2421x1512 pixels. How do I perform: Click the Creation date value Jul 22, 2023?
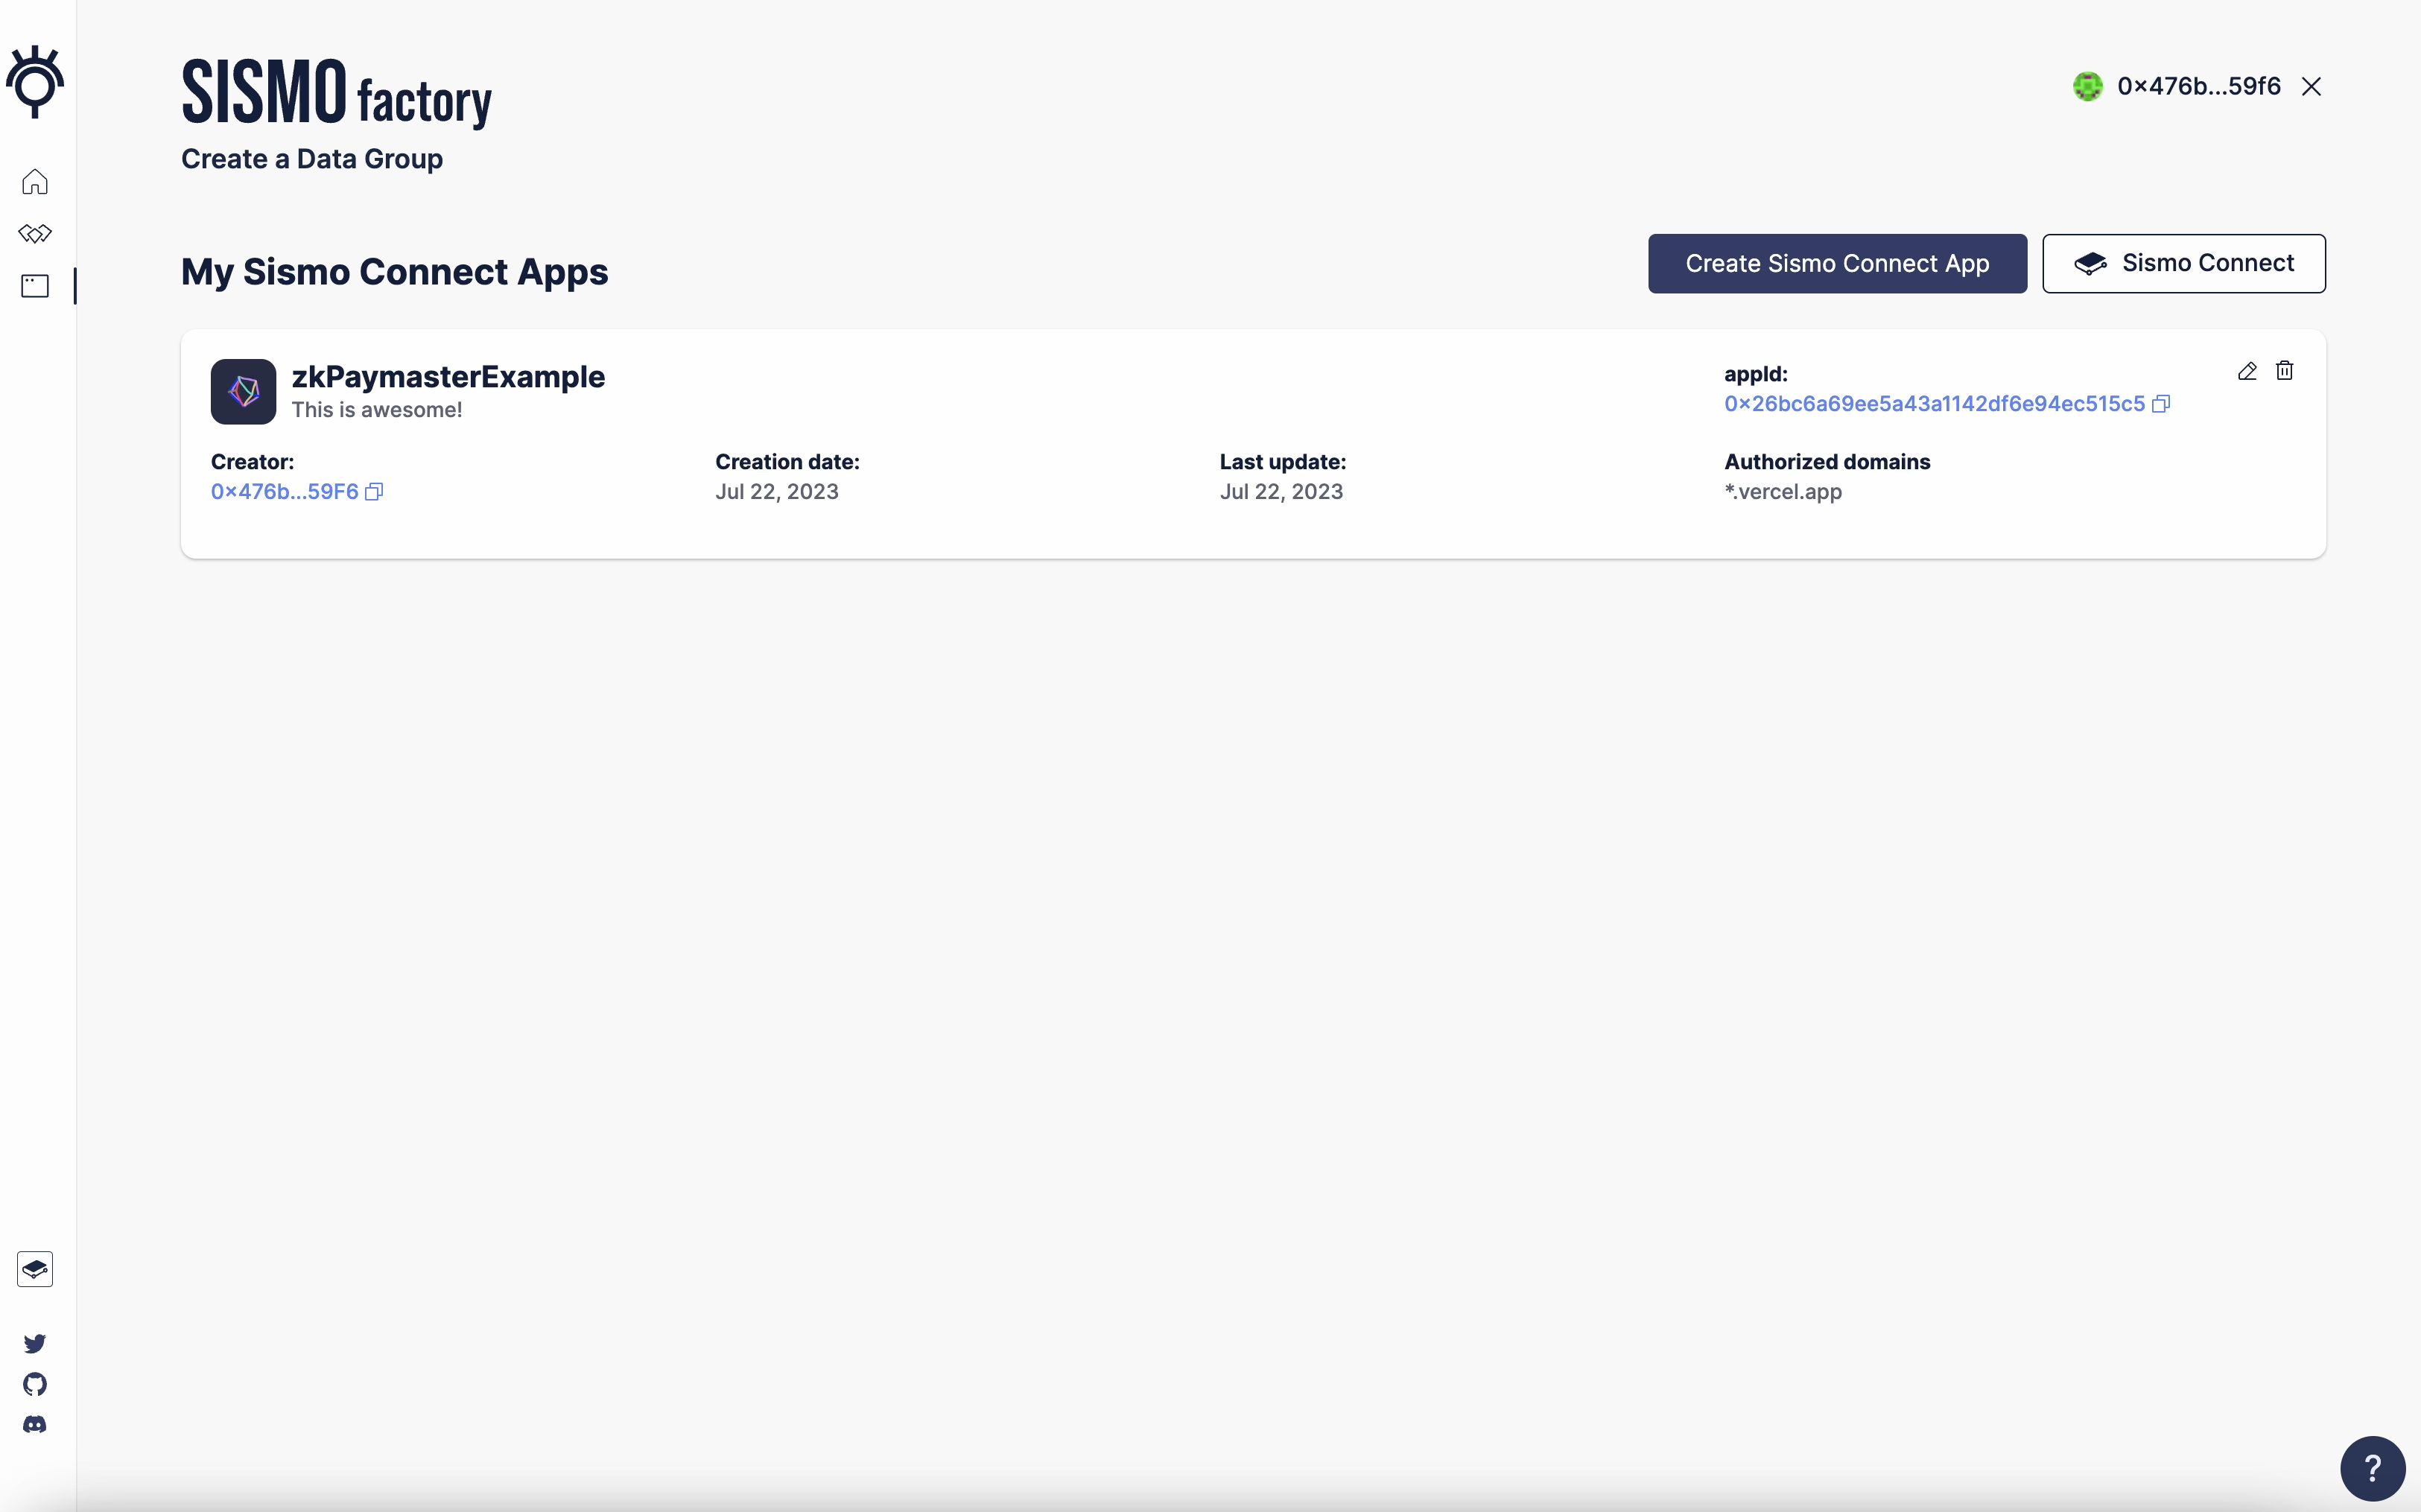[x=777, y=492]
